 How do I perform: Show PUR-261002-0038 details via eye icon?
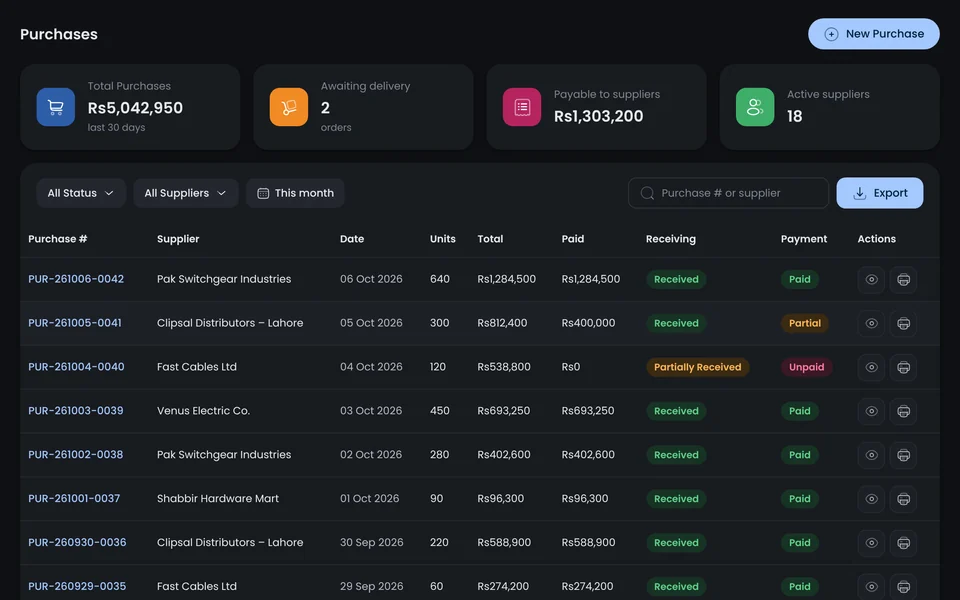click(871, 455)
